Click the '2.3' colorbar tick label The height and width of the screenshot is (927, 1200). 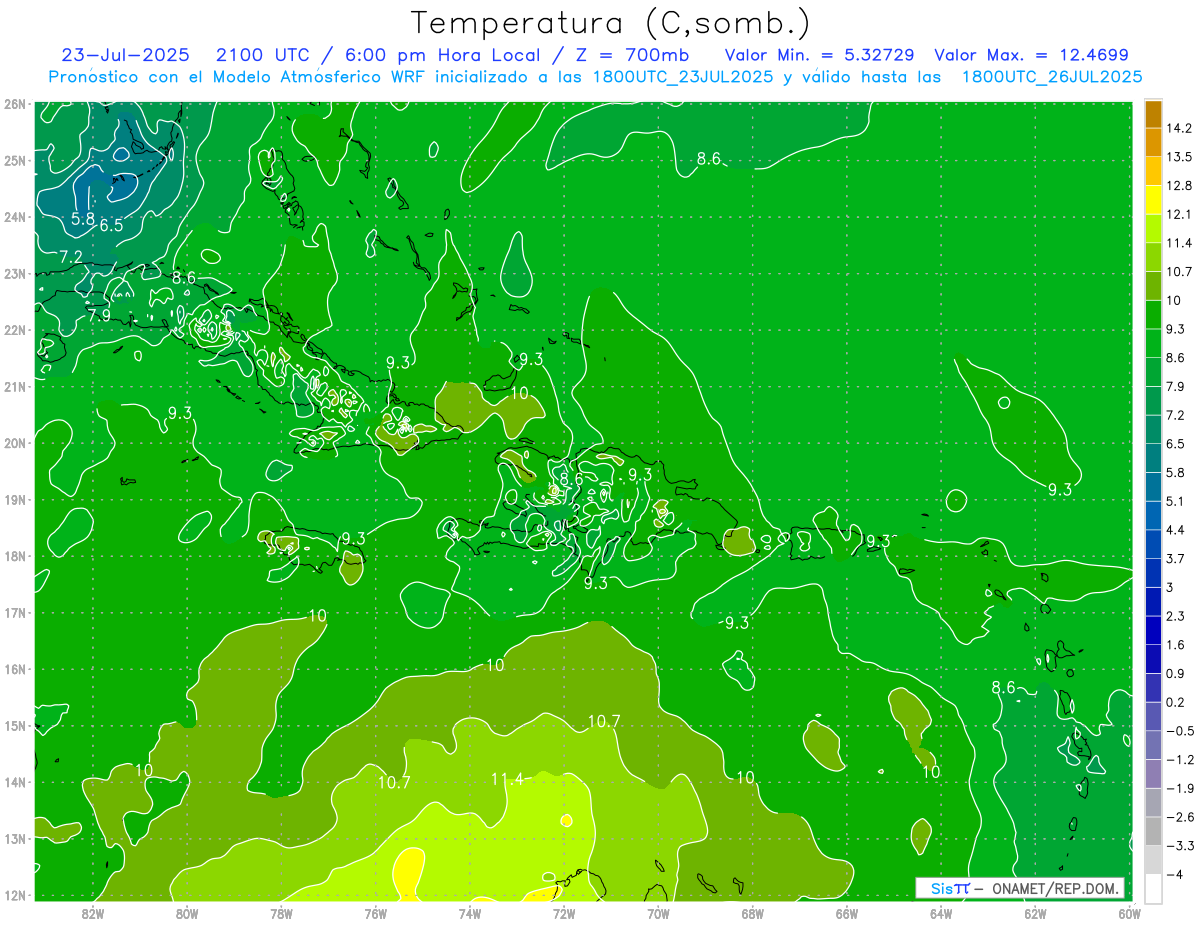pyautogui.click(x=1176, y=616)
